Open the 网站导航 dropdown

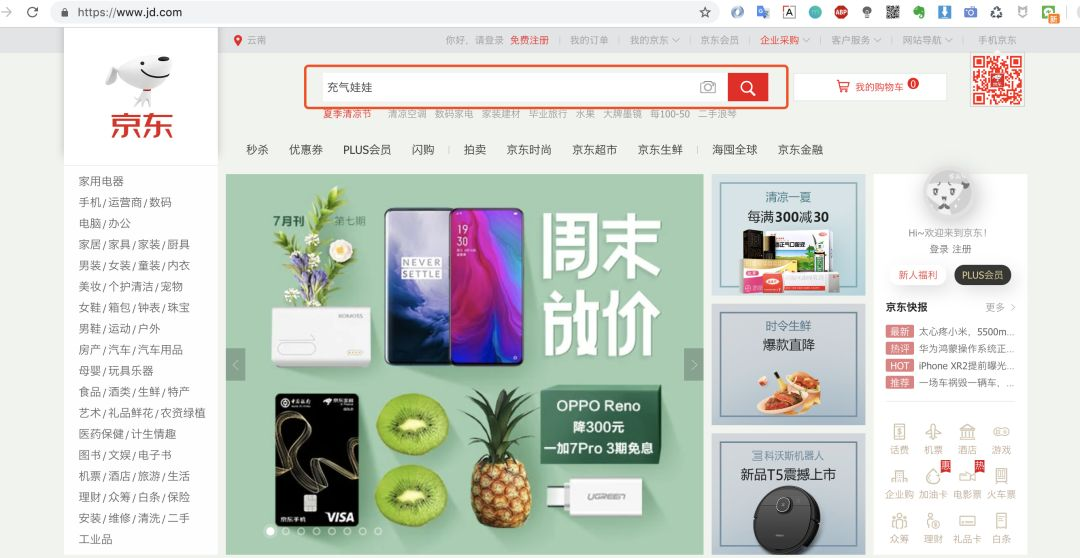coord(927,40)
